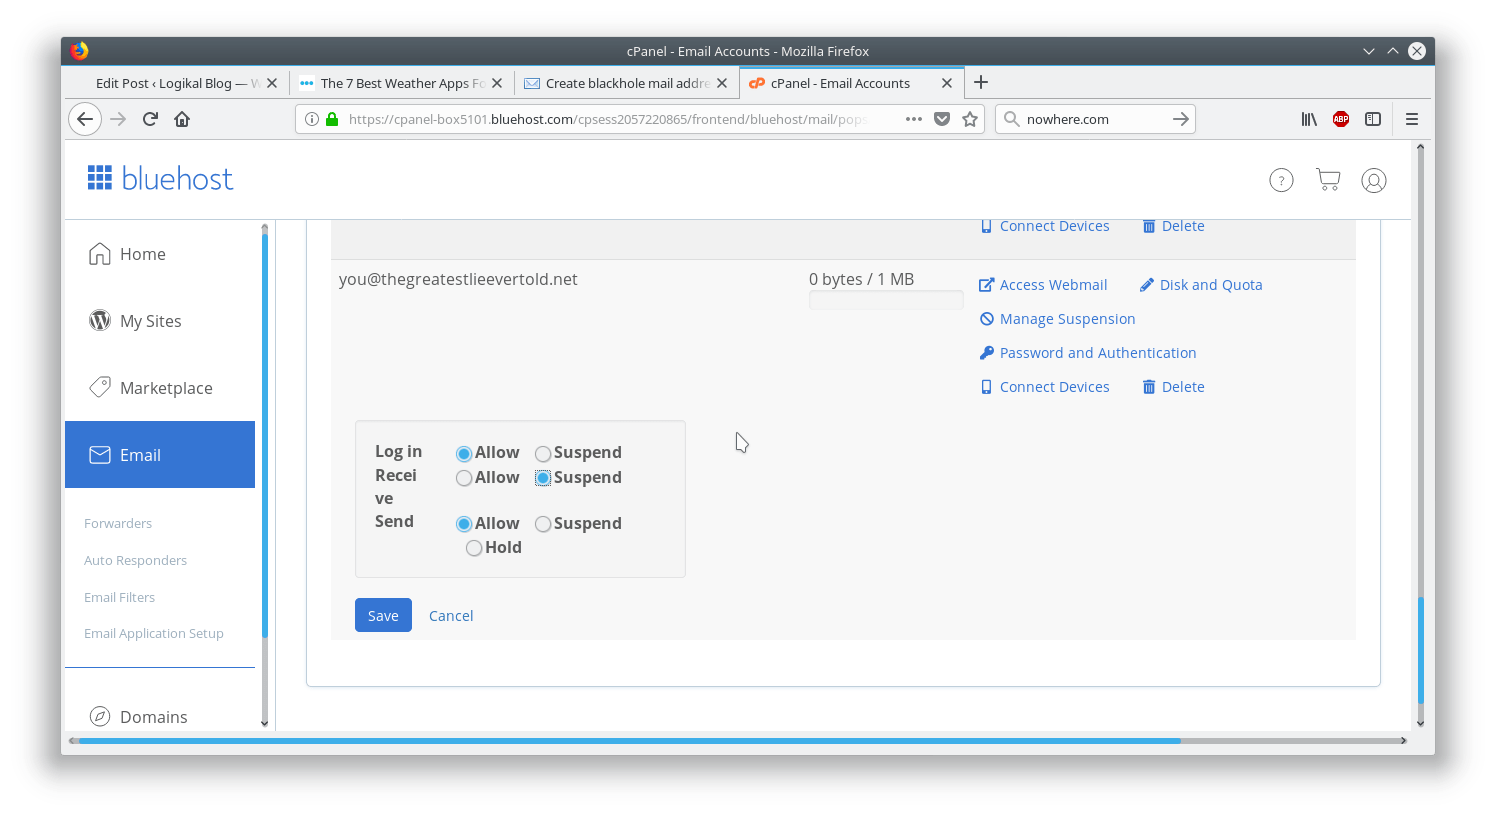
Task: Click the Marketplace tag icon
Action: [x=100, y=387]
